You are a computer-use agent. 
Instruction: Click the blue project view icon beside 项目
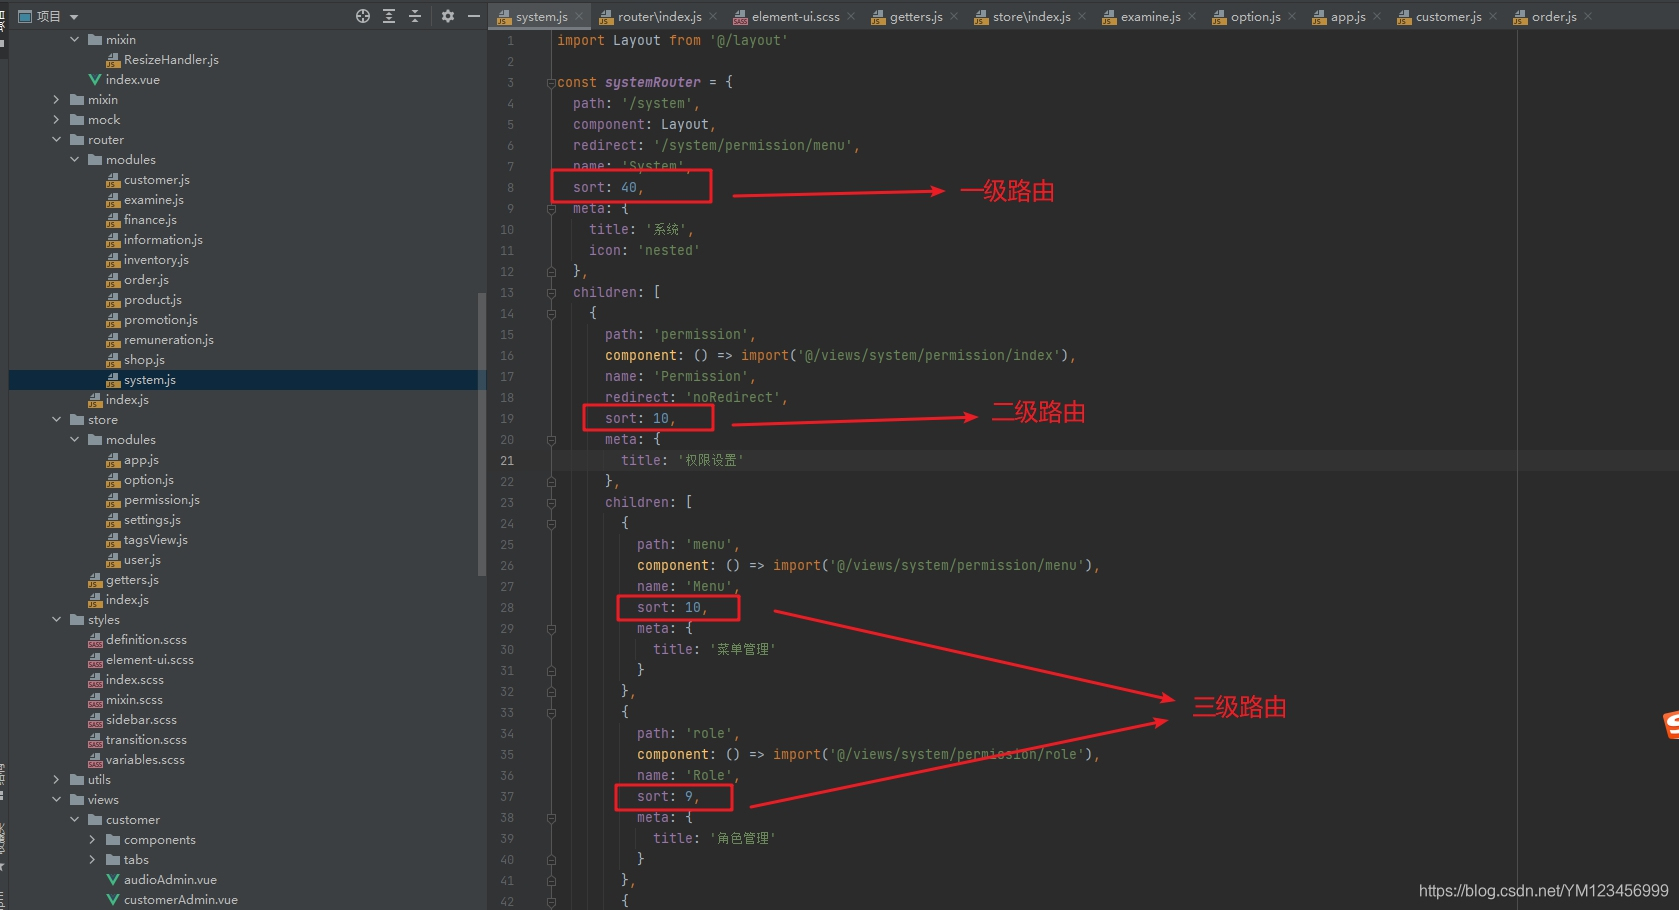pyautogui.click(x=24, y=15)
